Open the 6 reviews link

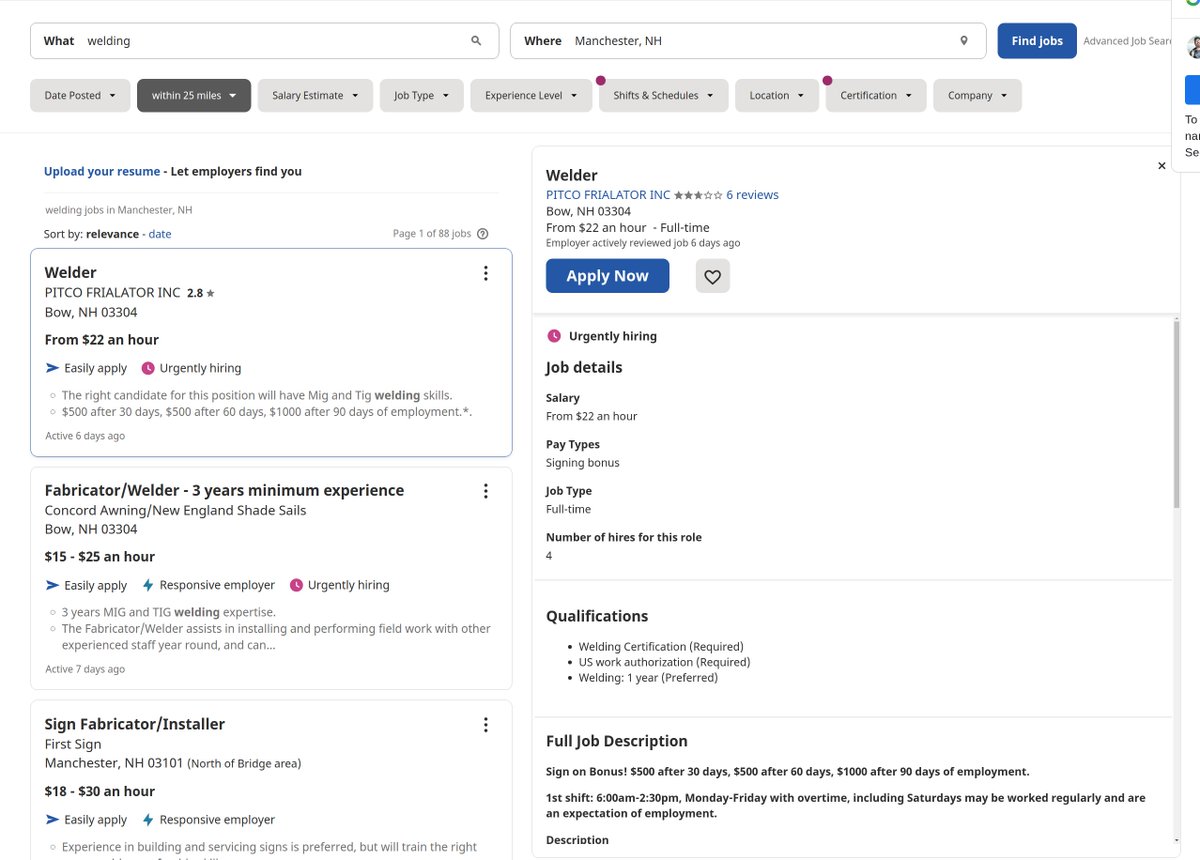tap(752, 195)
